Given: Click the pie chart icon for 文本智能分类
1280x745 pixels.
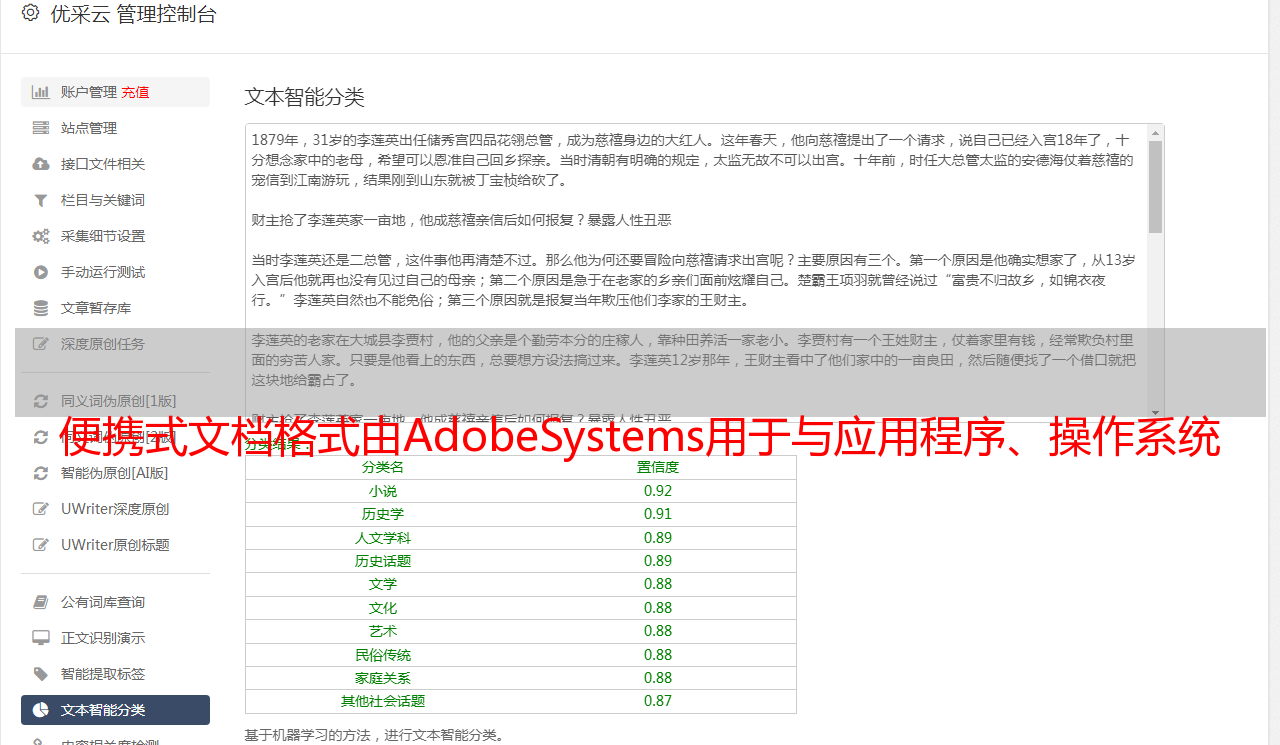Looking at the screenshot, I should pos(40,710).
